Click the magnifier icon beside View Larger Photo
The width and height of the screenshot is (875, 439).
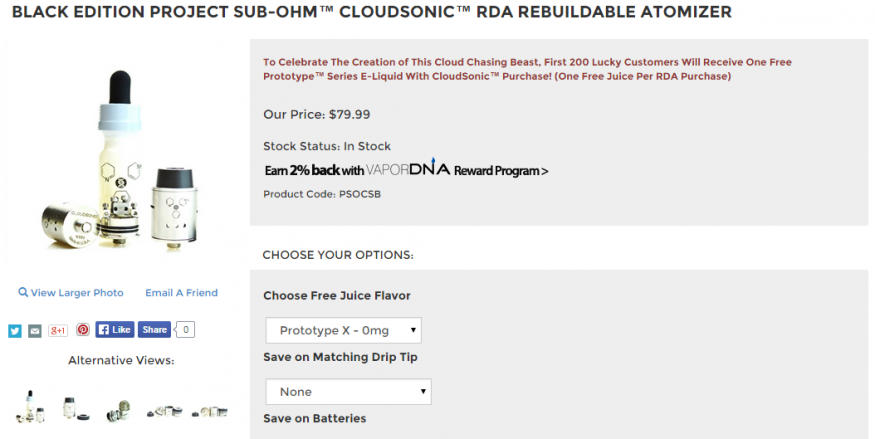(23, 293)
